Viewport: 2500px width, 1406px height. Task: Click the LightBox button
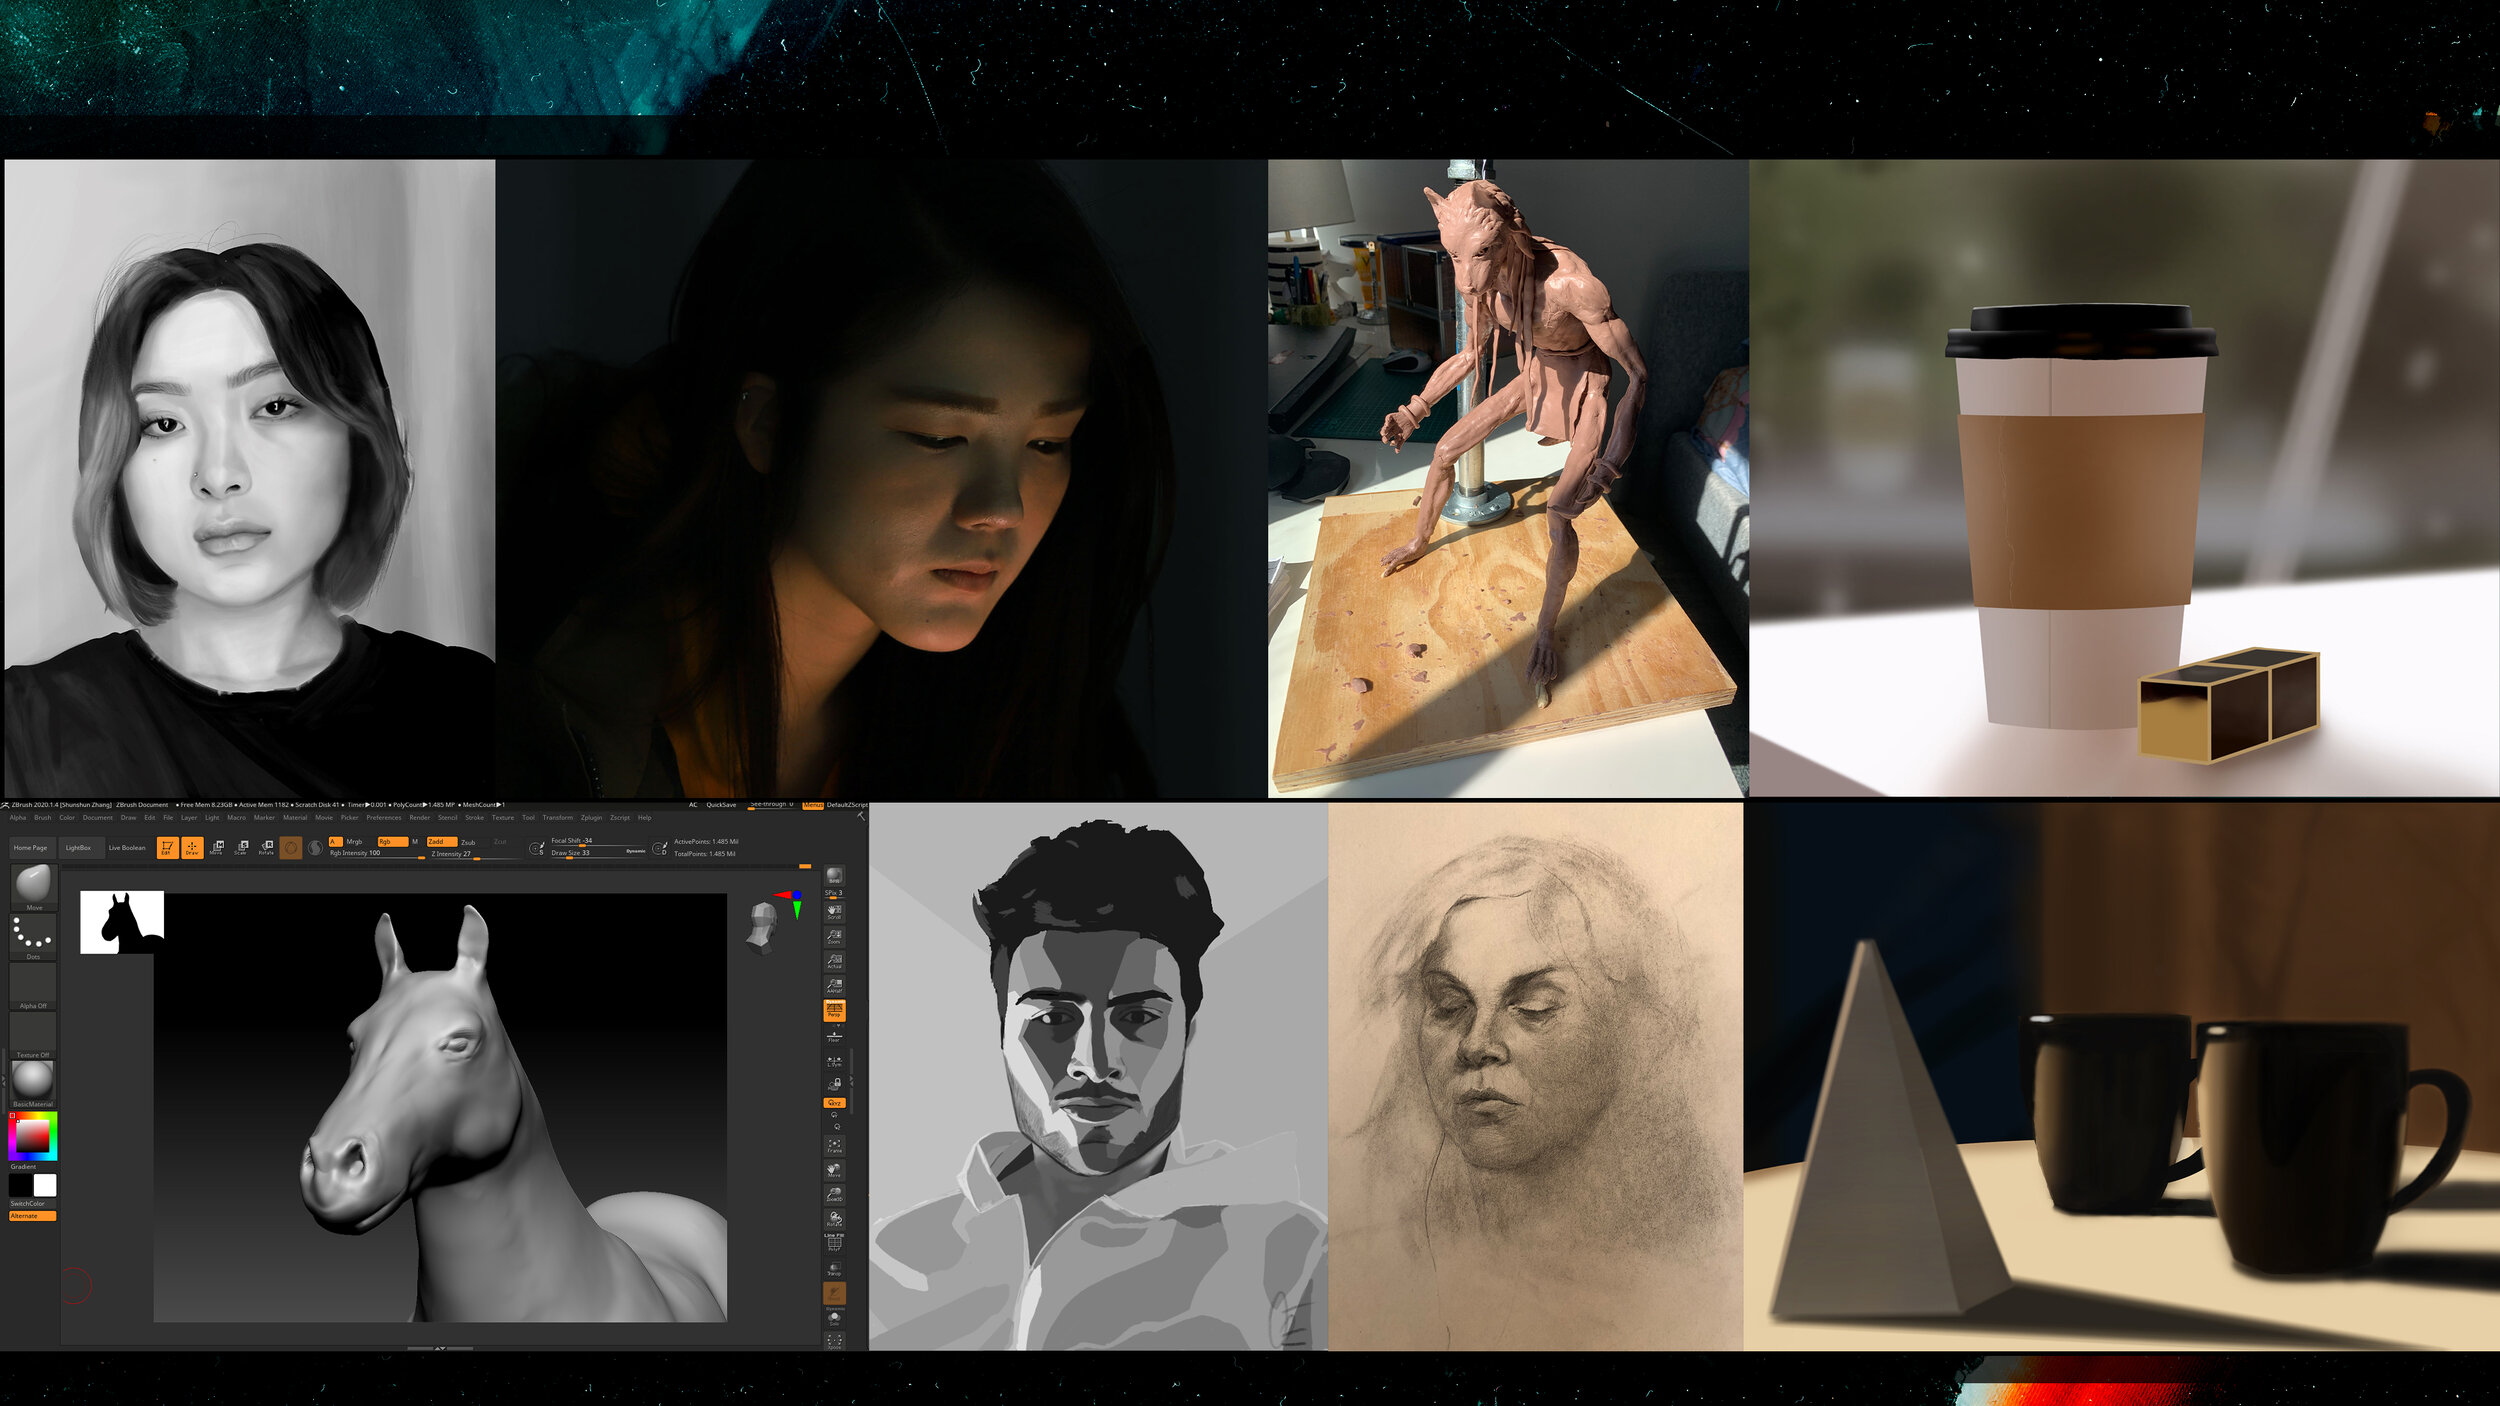(x=79, y=847)
